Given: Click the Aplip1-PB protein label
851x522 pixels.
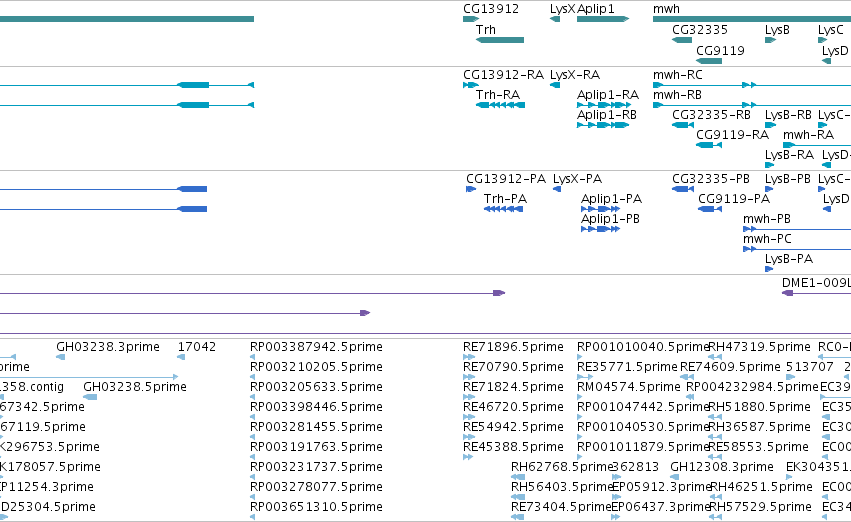Looking at the screenshot, I should coord(610,219).
